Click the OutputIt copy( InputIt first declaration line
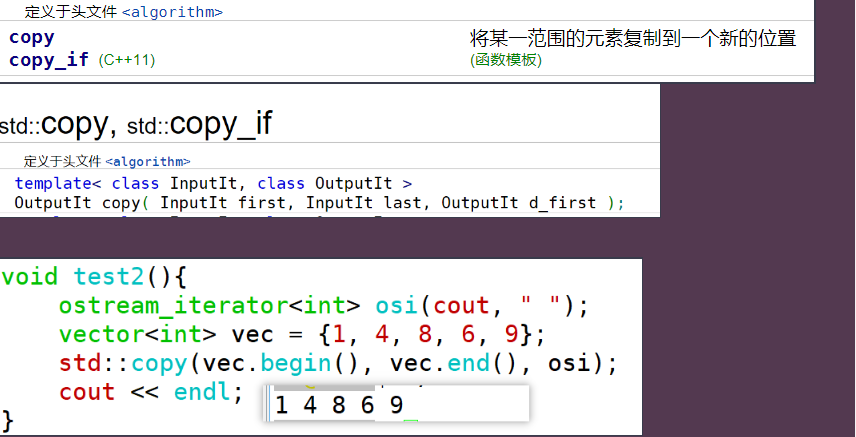The width and height of the screenshot is (856, 437). (319, 203)
